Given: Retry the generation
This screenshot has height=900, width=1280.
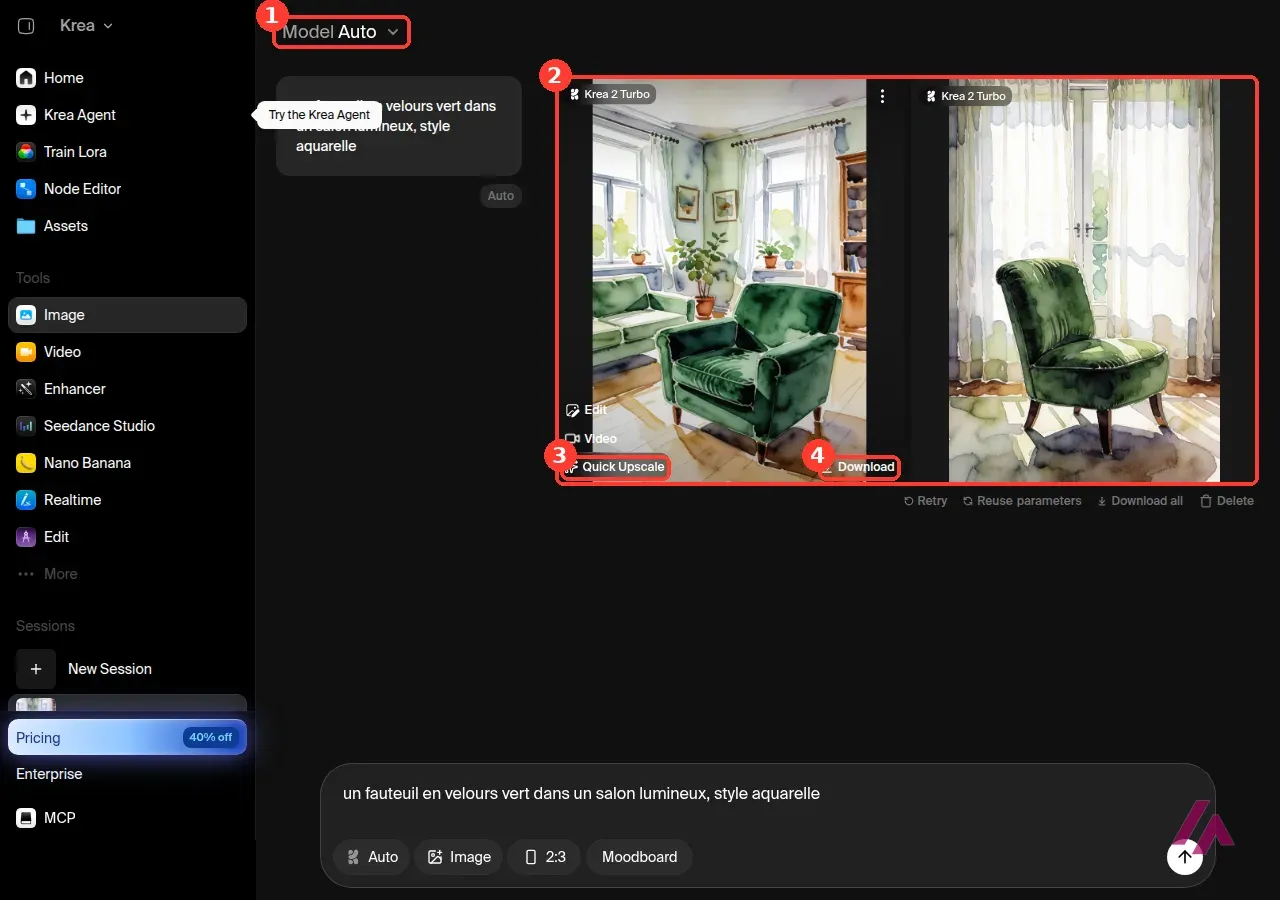Looking at the screenshot, I should tap(925, 501).
